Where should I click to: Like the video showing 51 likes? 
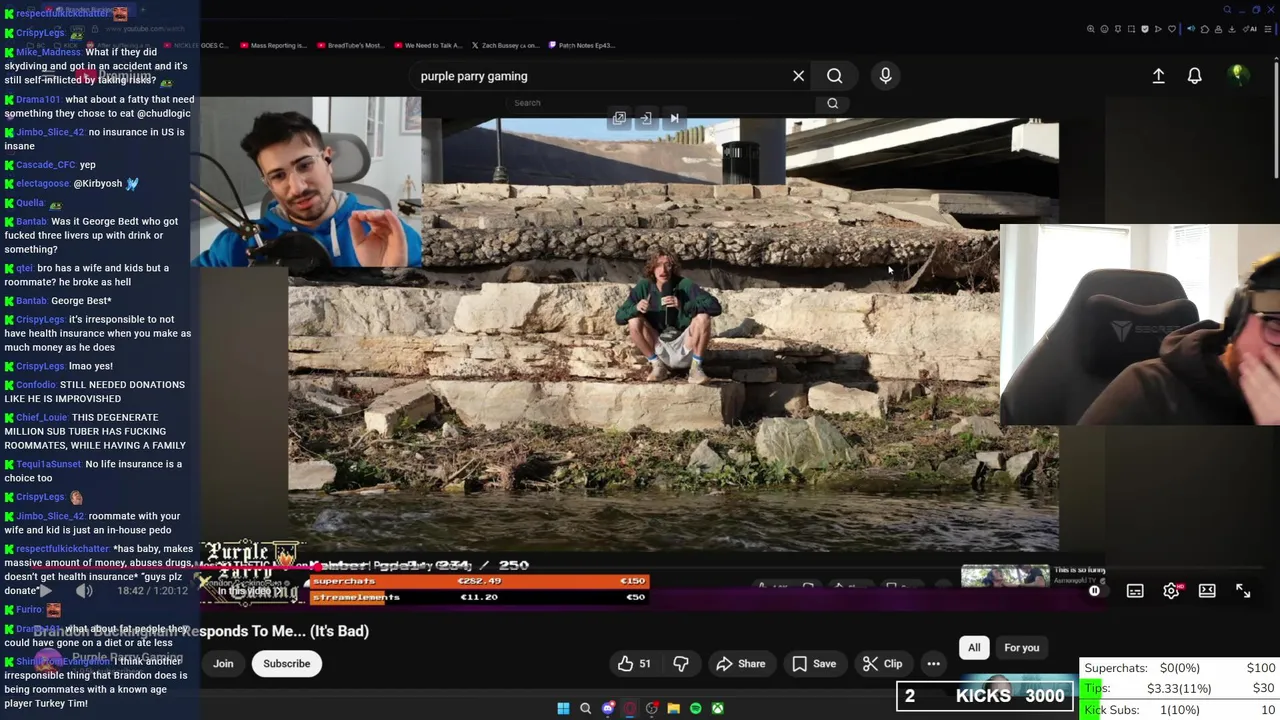[634, 664]
